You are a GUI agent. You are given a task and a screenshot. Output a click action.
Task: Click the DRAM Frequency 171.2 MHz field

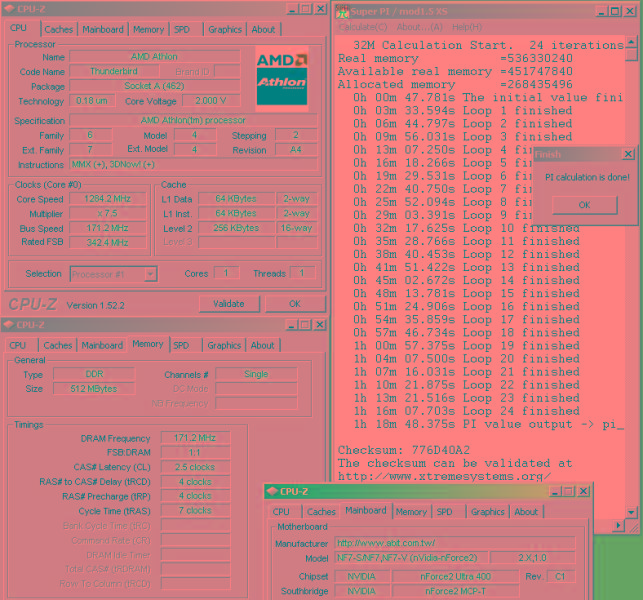click(195, 438)
